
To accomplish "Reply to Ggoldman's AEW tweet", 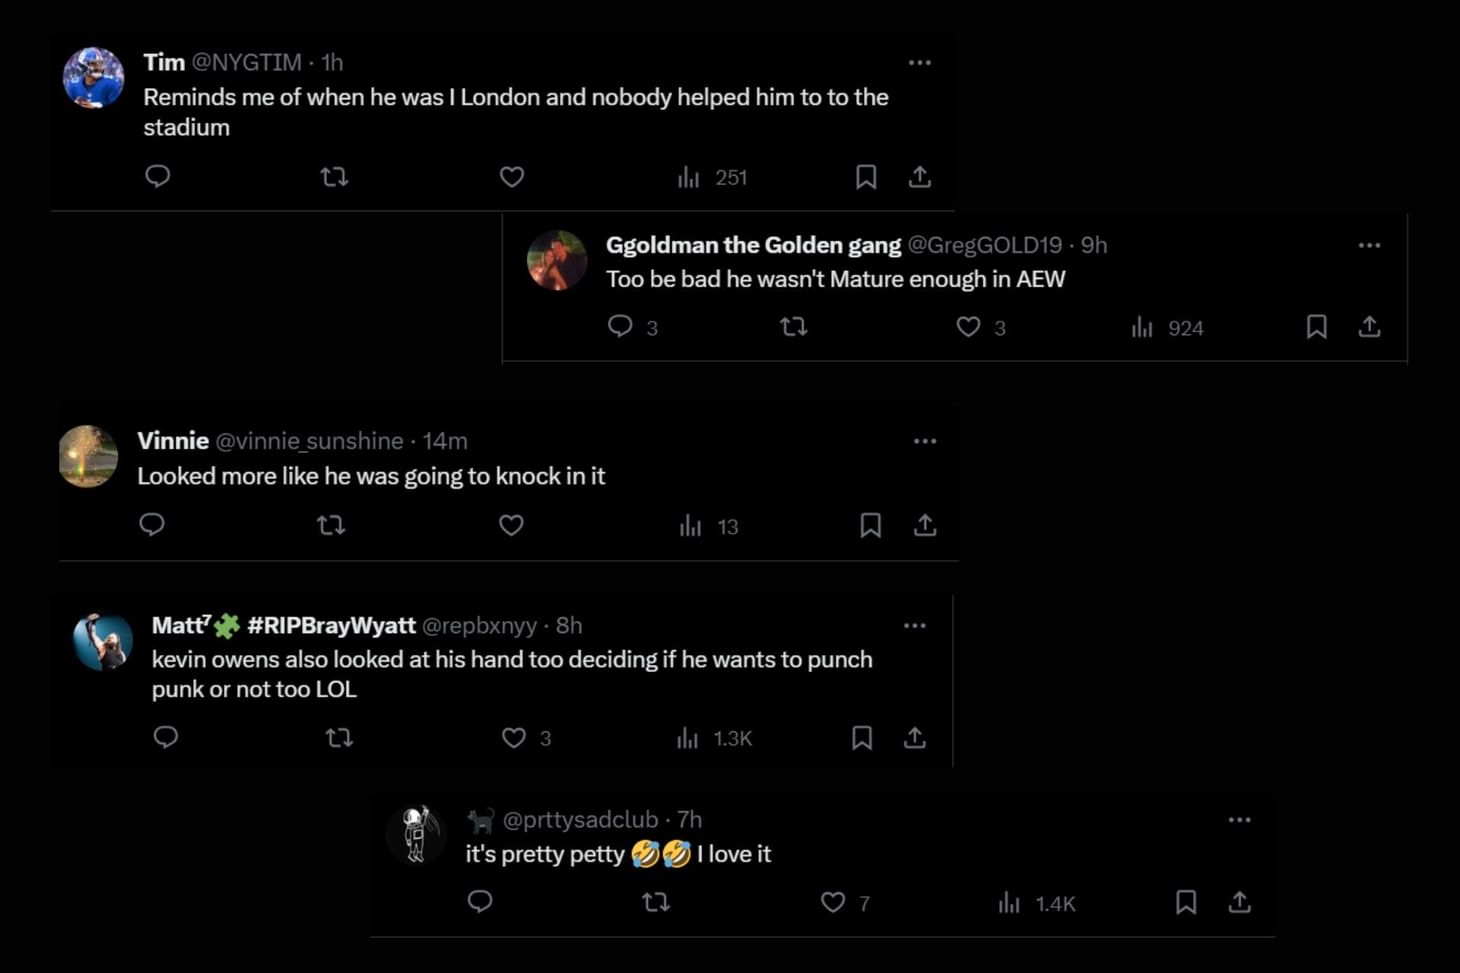I will coord(620,327).
